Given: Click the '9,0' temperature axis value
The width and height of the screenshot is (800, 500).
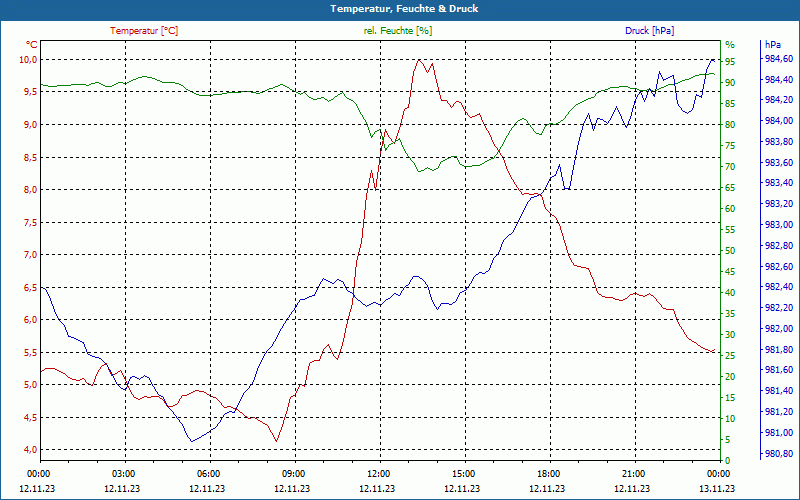Looking at the screenshot, I should (31, 124).
